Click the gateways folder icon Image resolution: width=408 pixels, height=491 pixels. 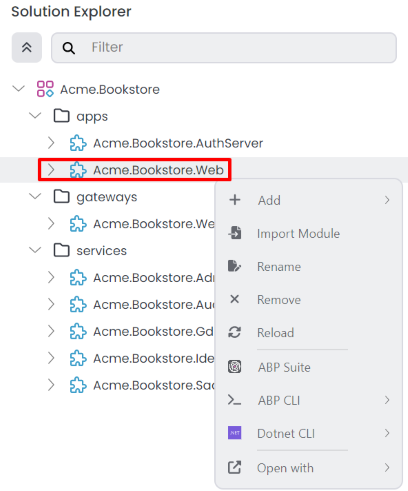(62, 197)
